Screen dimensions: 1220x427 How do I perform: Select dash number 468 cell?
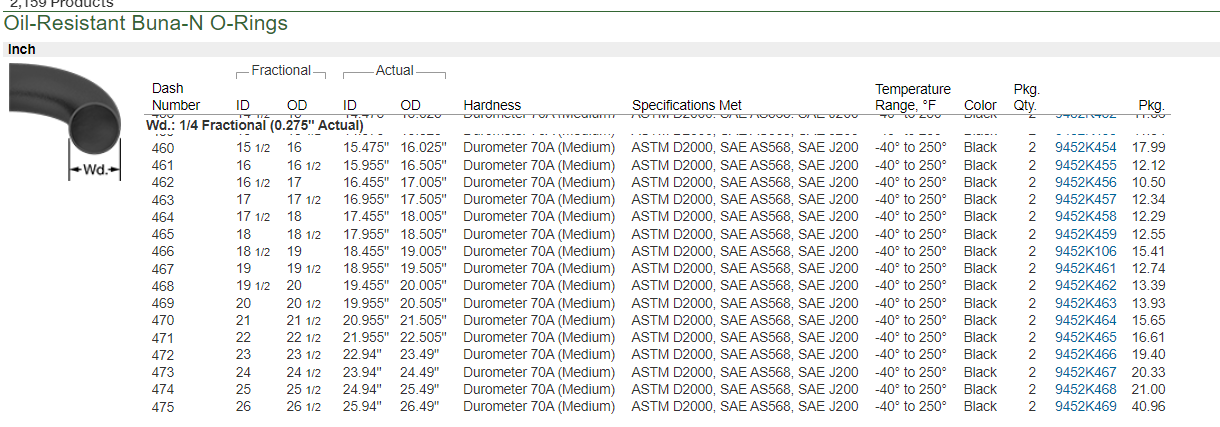pos(163,285)
